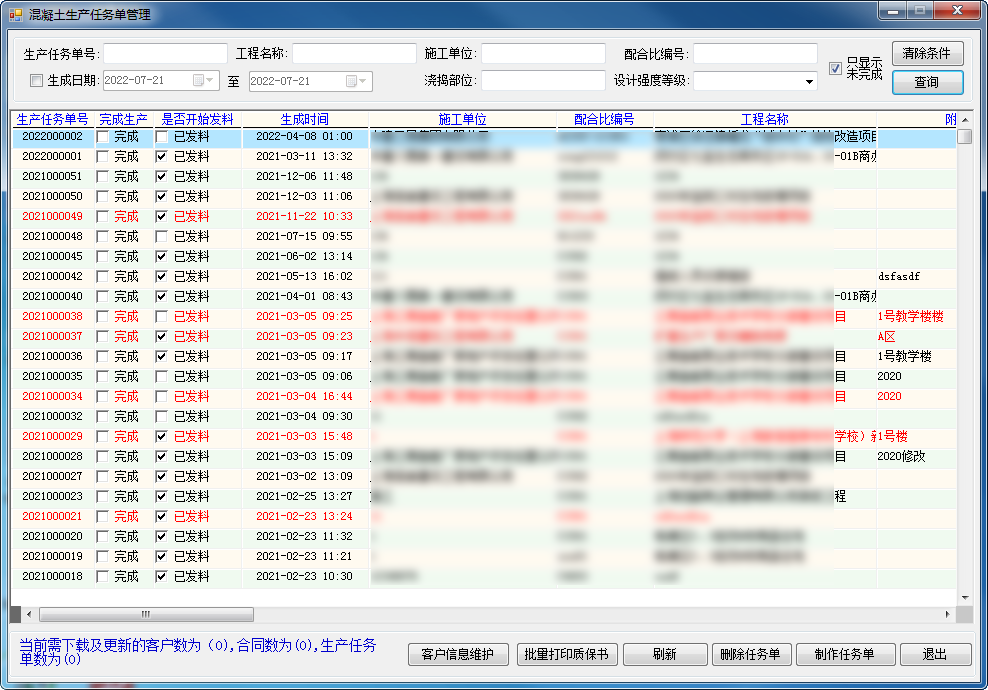Check 完成 box for task 2022000002
The height and width of the screenshot is (690, 988).
pyautogui.click(x=102, y=137)
